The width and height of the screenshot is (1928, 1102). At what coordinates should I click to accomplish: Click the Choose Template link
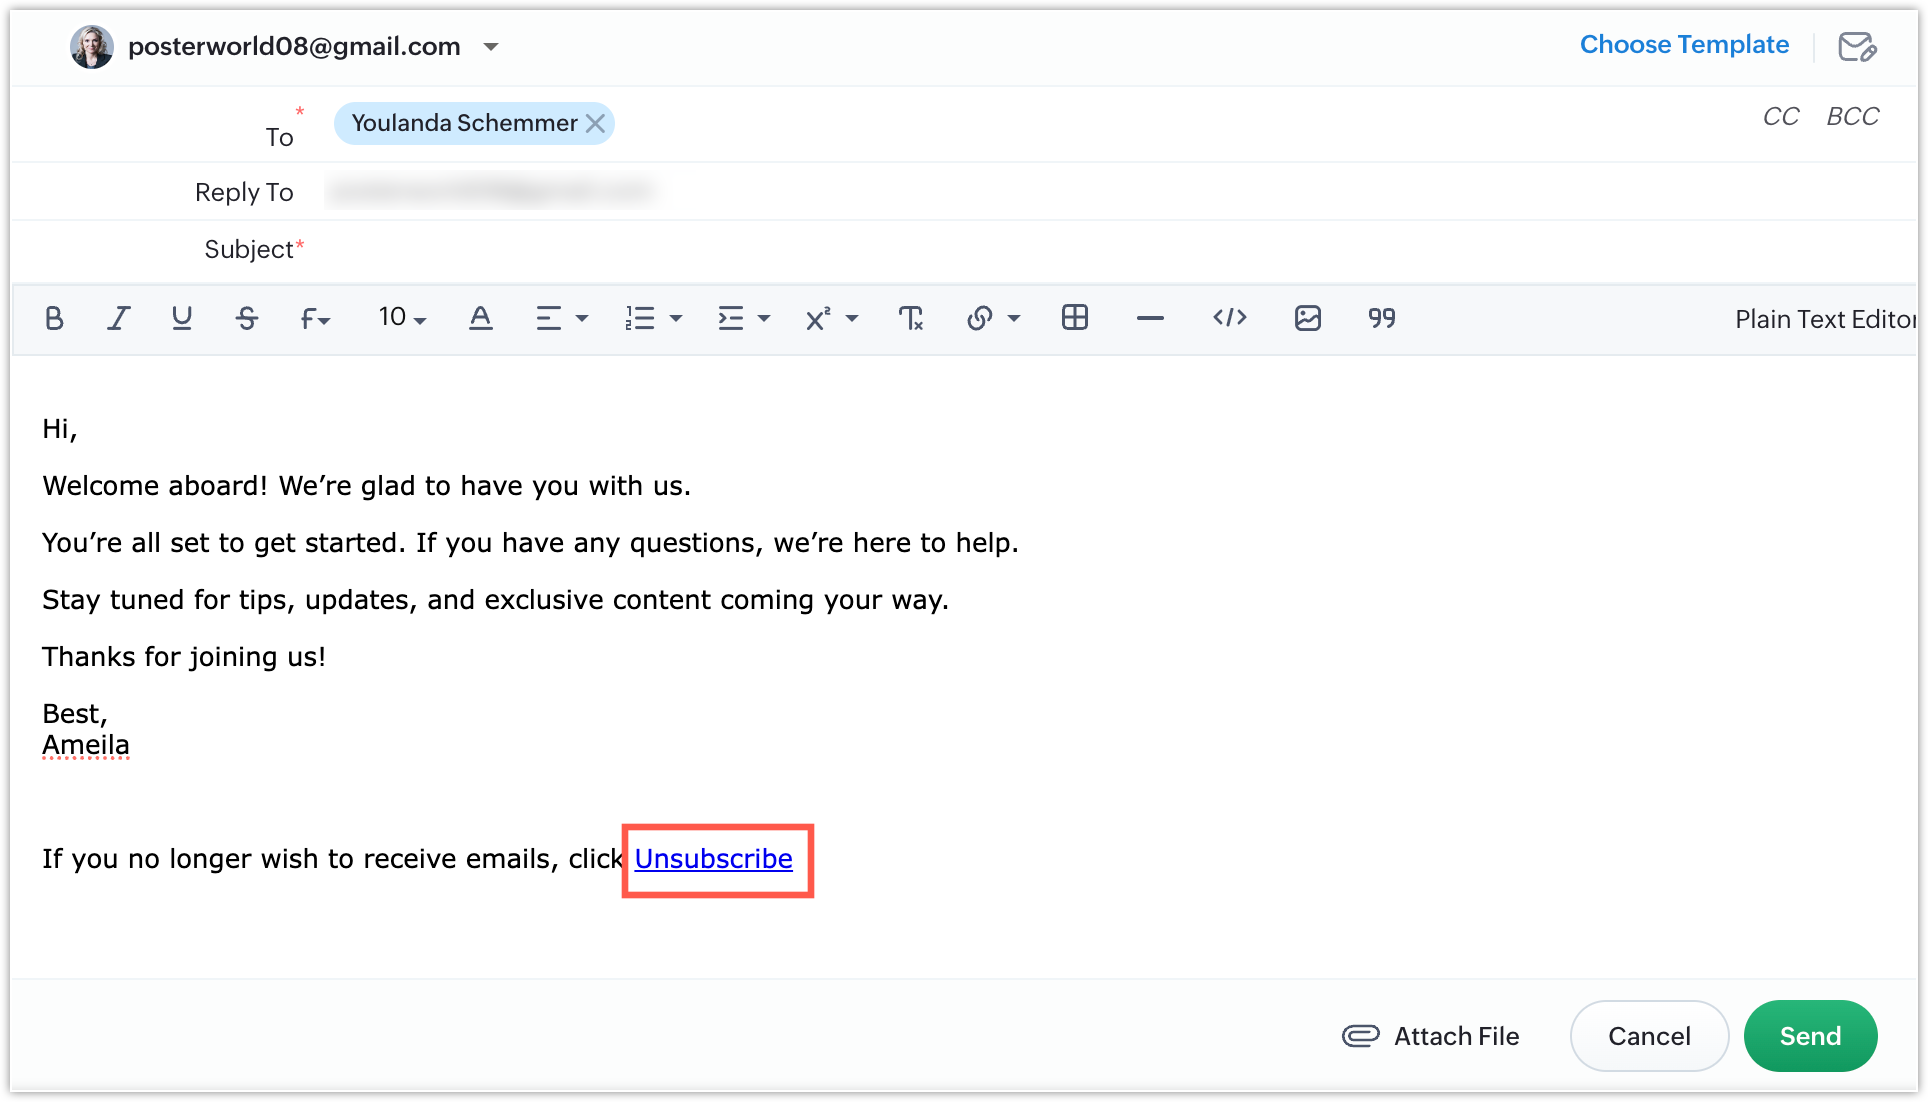pos(1684,45)
